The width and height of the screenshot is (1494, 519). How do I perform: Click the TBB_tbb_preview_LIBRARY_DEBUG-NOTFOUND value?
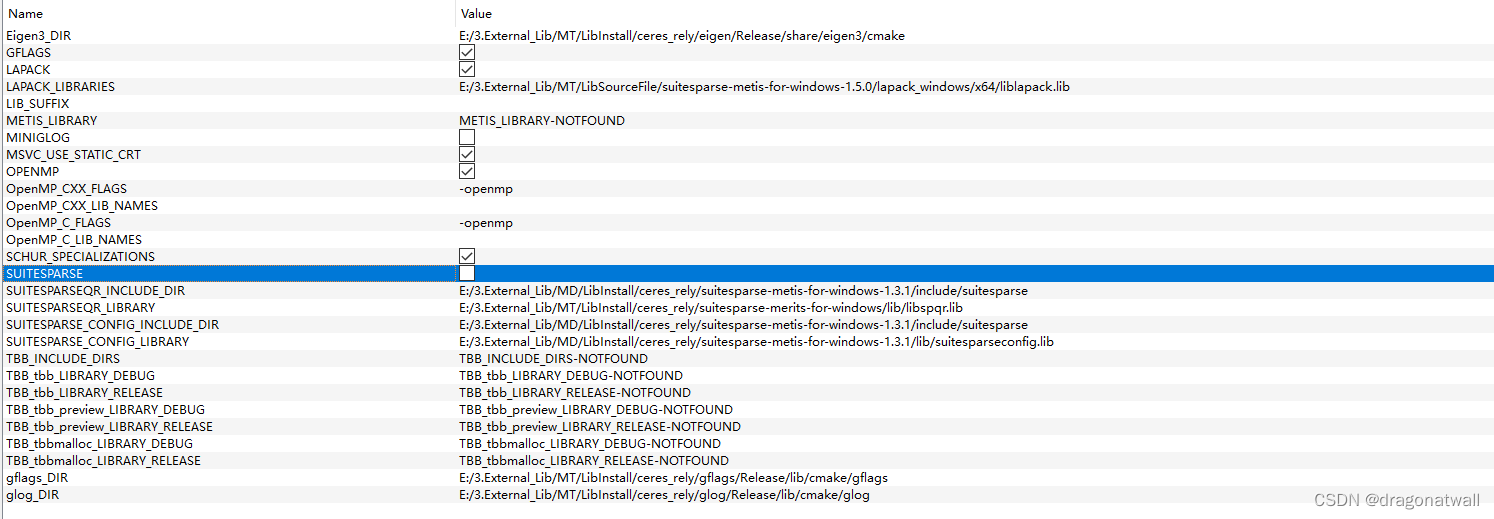(596, 409)
